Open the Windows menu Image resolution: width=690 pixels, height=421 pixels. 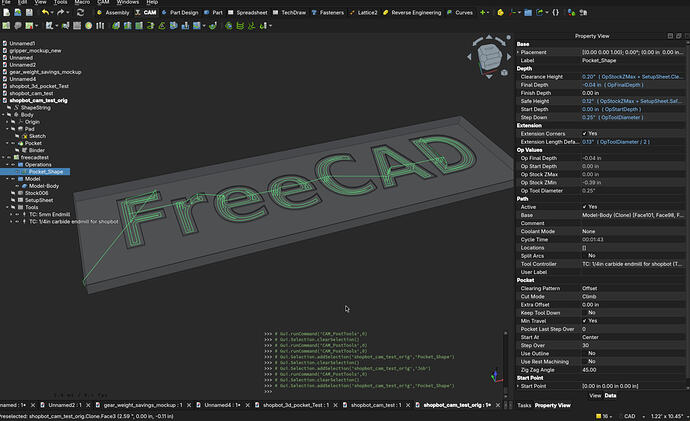coord(128,2)
